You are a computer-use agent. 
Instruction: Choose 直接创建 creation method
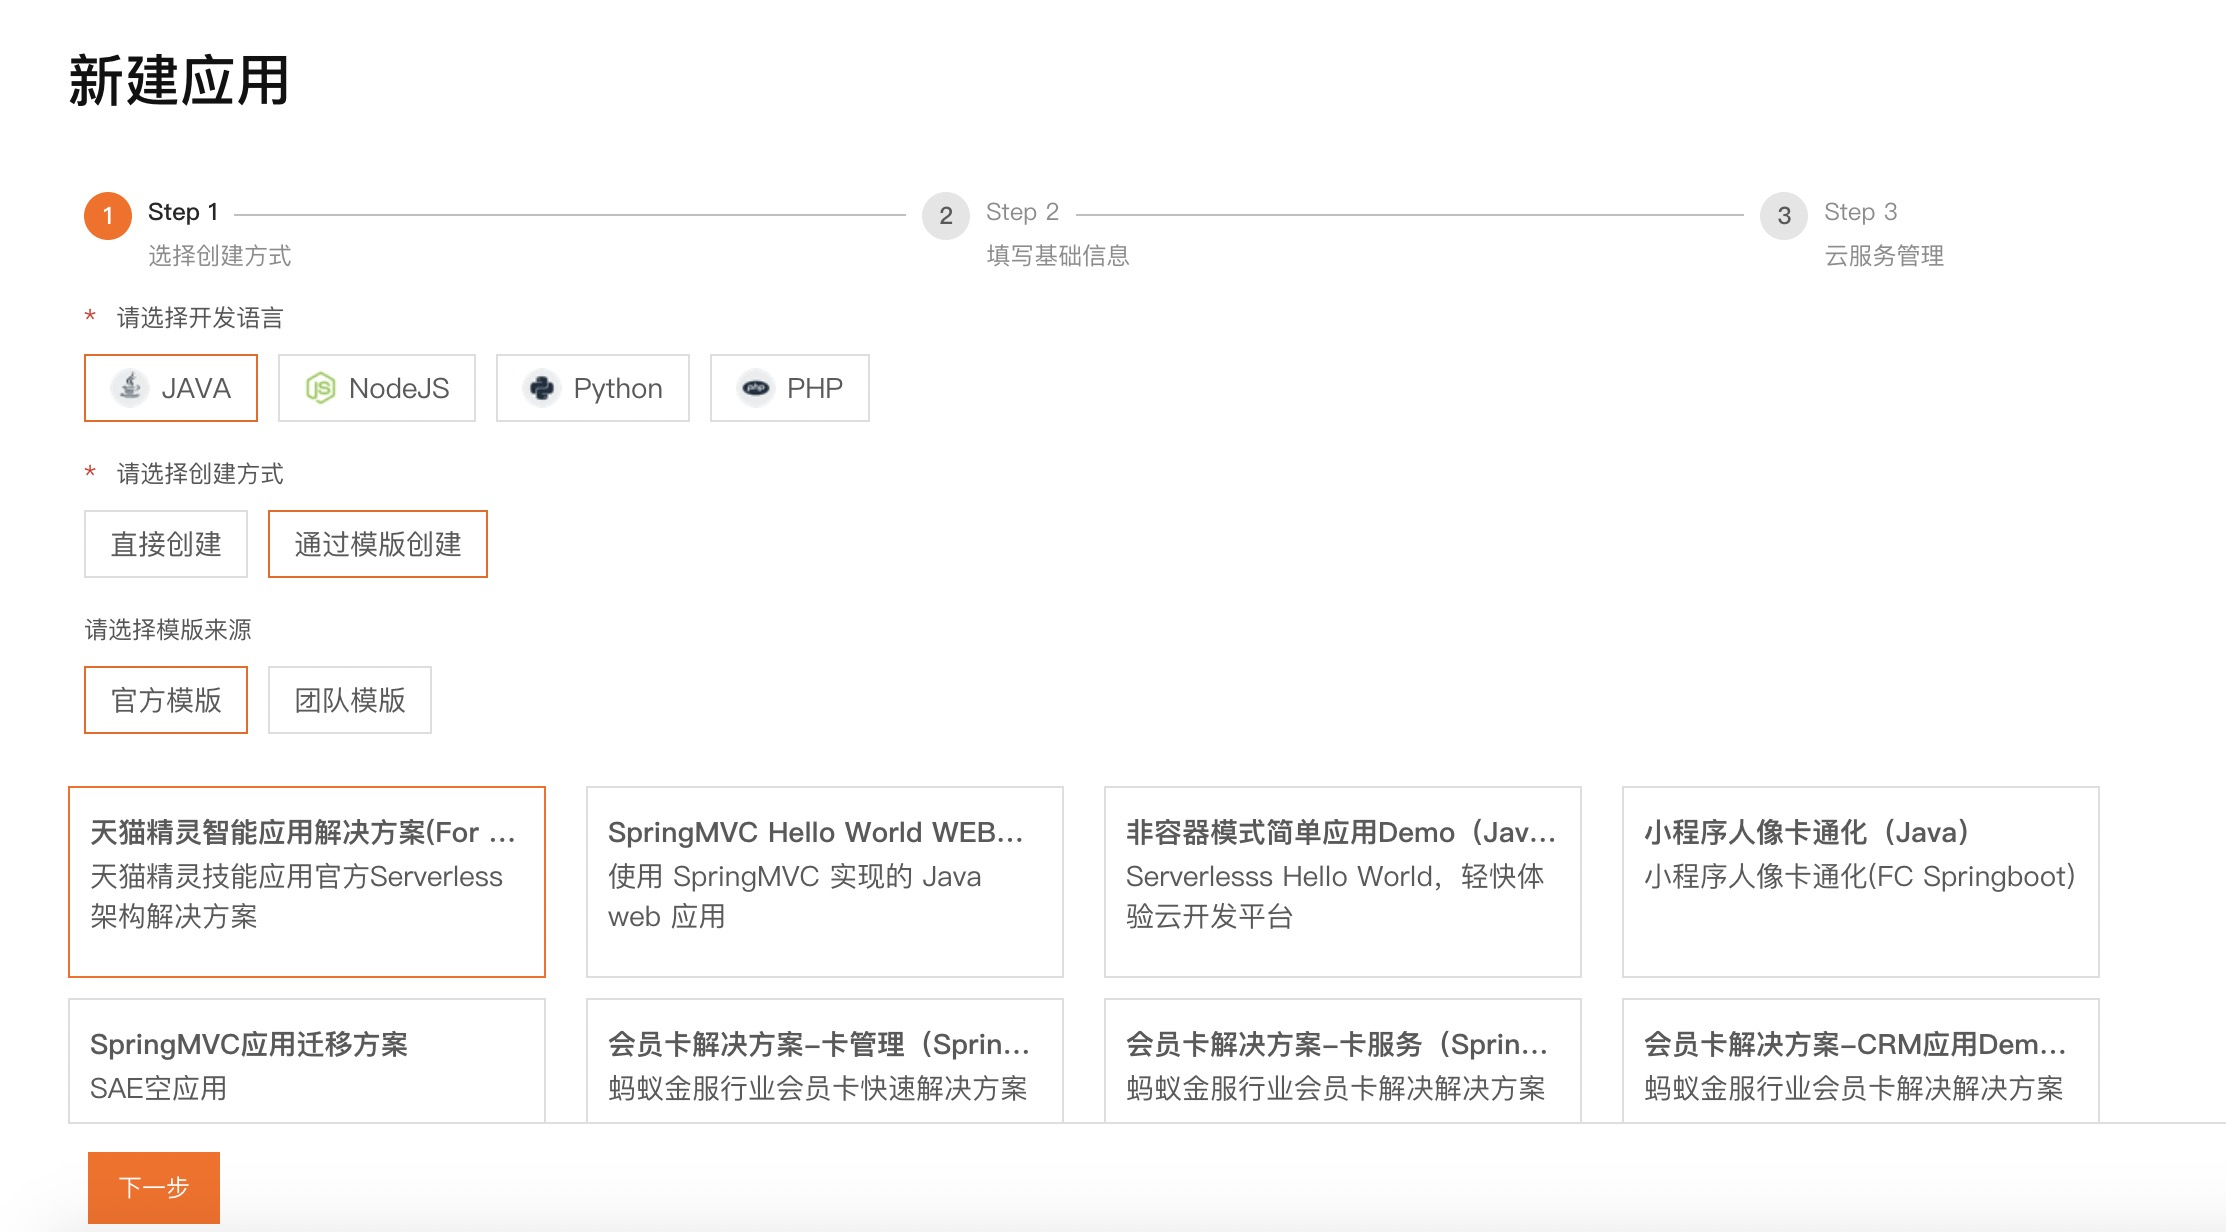pyautogui.click(x=166, y=544)
